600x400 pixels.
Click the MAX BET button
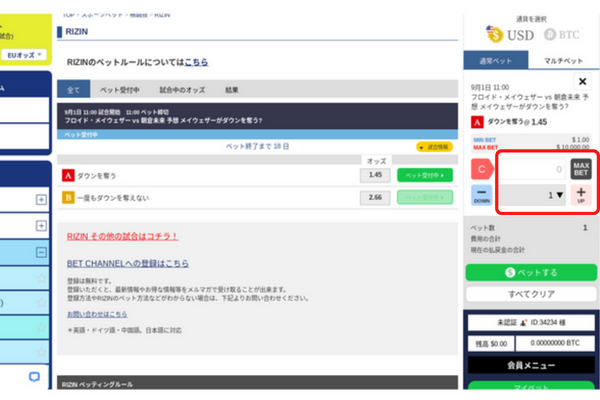click(581, 169)
